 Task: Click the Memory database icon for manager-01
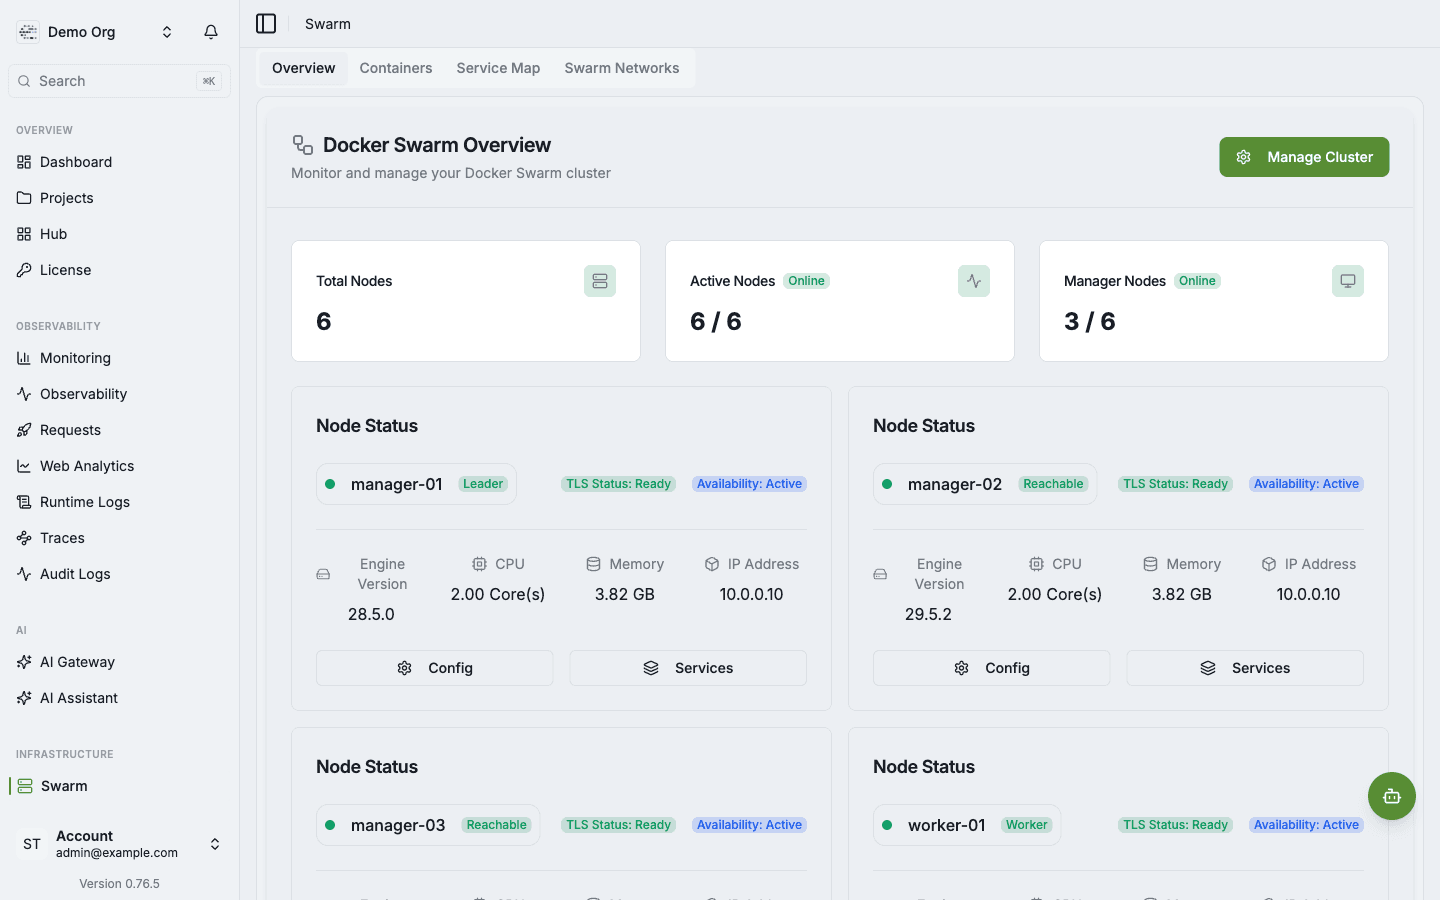click(593, 564)
